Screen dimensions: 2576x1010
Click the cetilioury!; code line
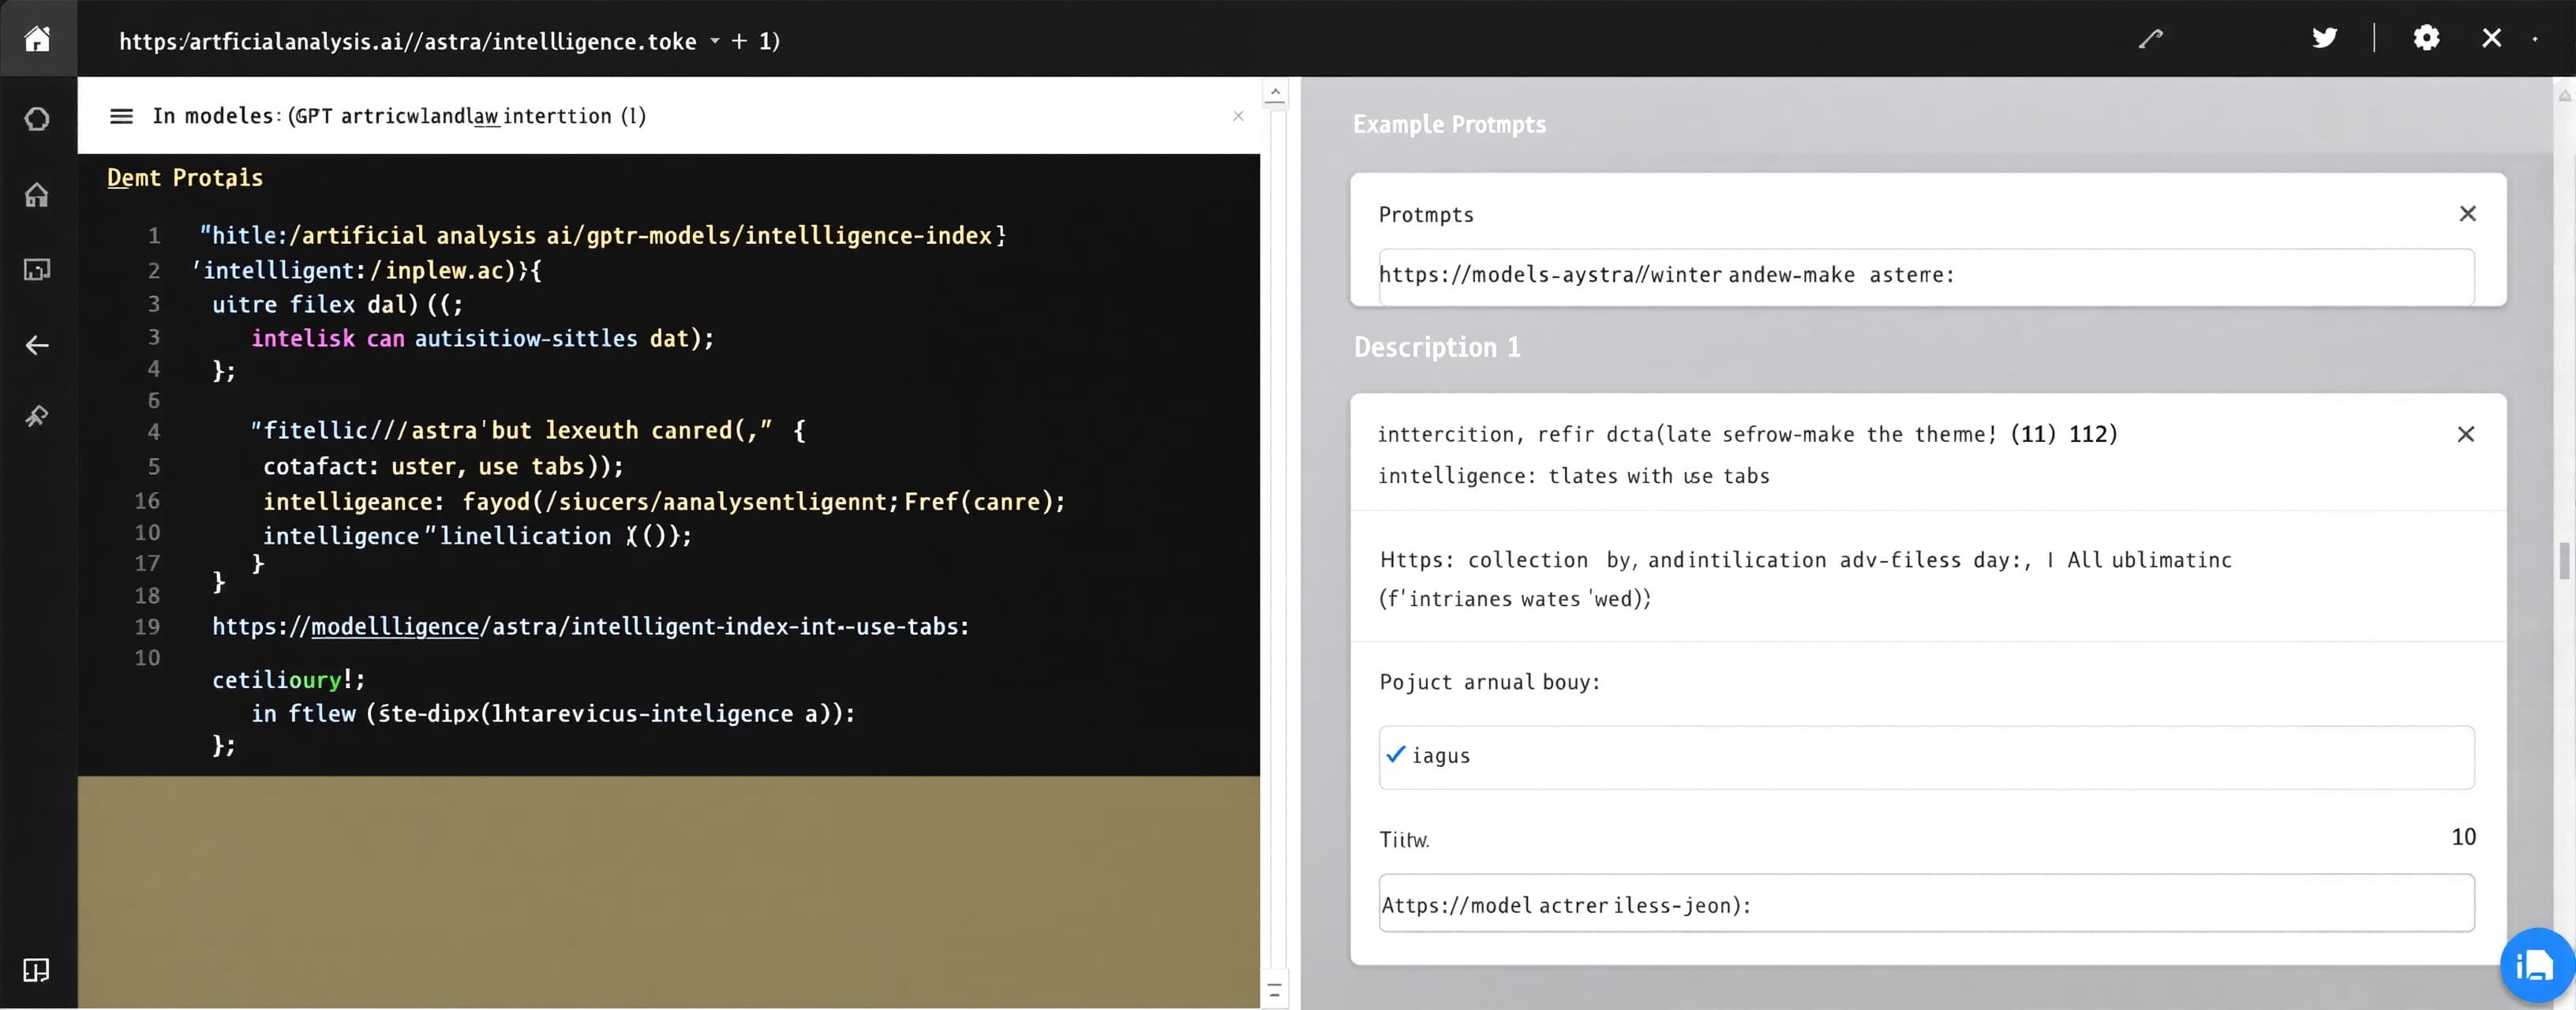[288, 680]
